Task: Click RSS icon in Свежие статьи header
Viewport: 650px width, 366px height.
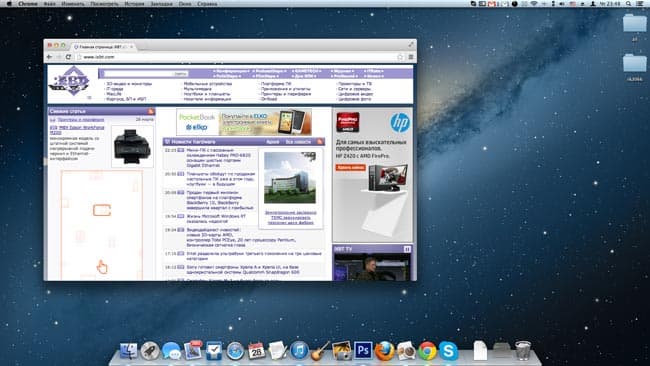Action: tap(150, 111)
